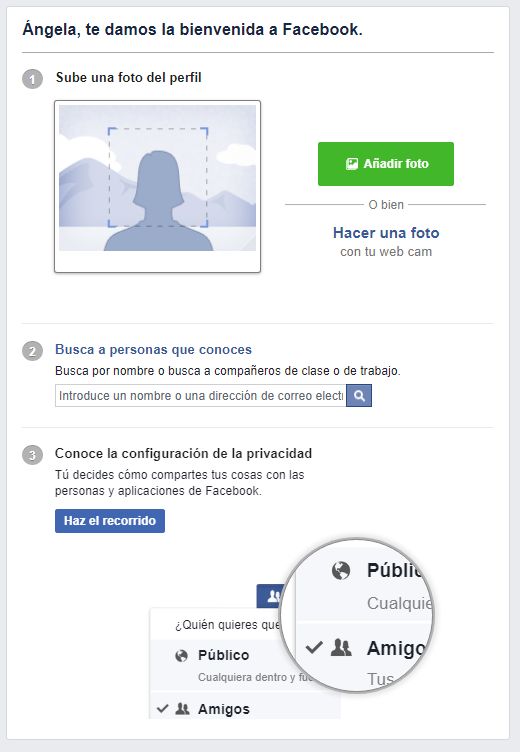The height and width of the screenshot is (752, 520).
Task: Open the blue friends audience selector dropdown
Action: click(x=271, y=596)
